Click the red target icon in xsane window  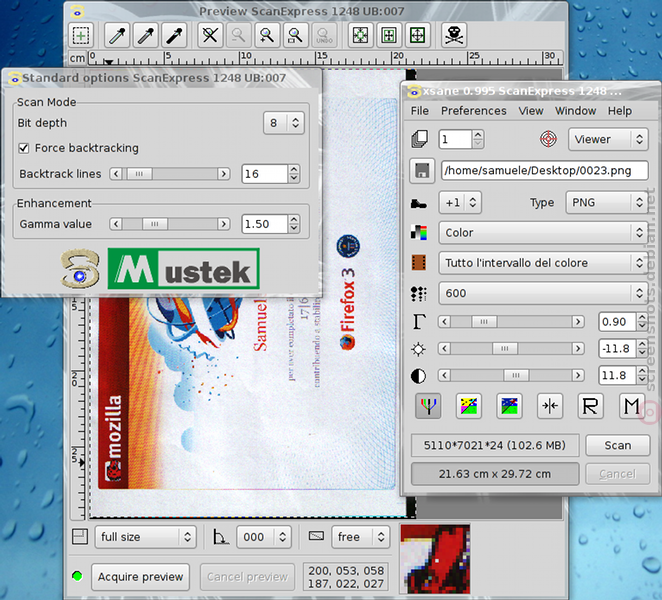point(548,139)
